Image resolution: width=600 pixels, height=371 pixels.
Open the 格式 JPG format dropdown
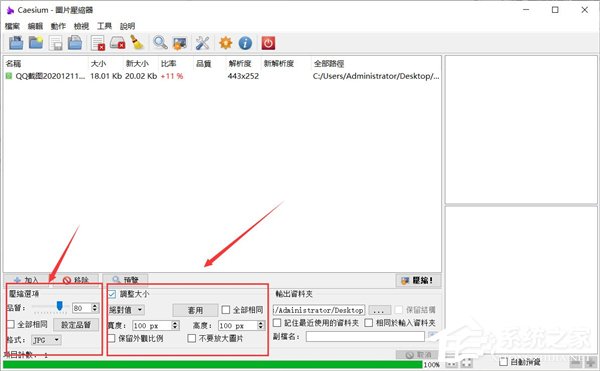pyautogui.click(x=46, y=340)
